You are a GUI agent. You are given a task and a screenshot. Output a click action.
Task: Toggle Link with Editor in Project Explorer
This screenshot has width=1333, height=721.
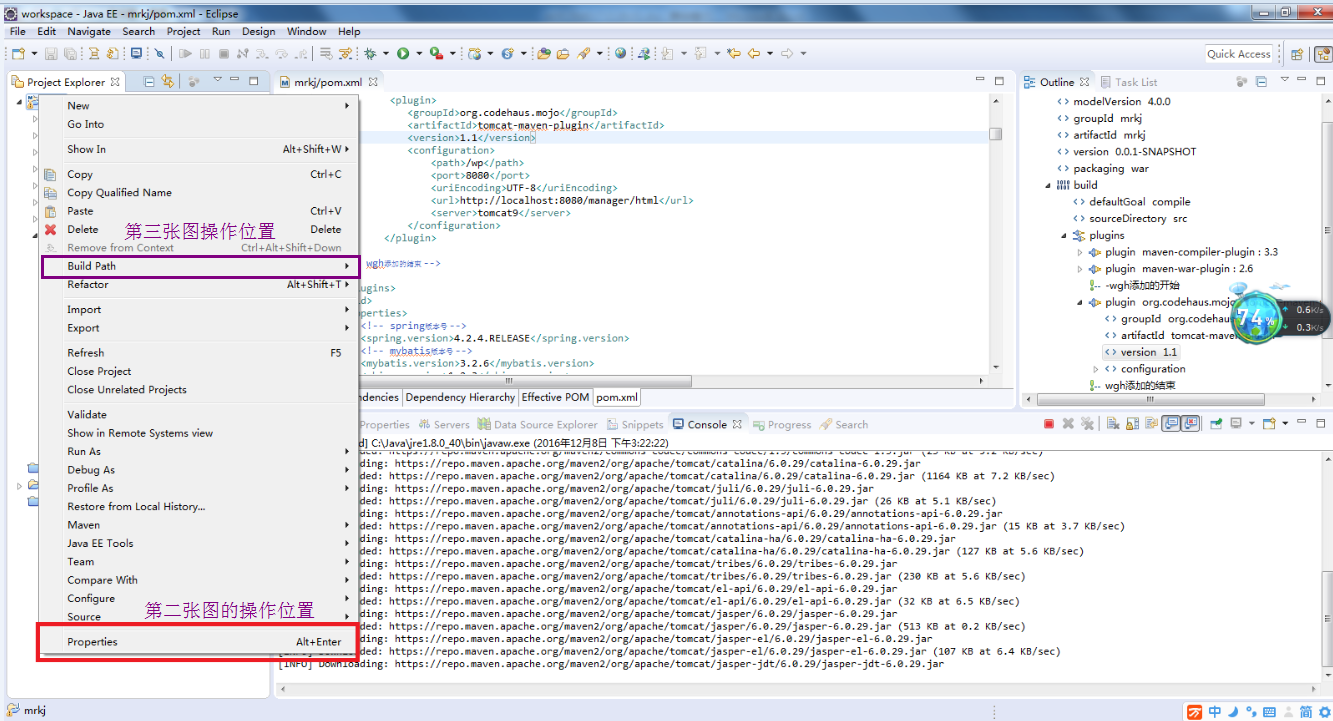click(x=167, y=82)
